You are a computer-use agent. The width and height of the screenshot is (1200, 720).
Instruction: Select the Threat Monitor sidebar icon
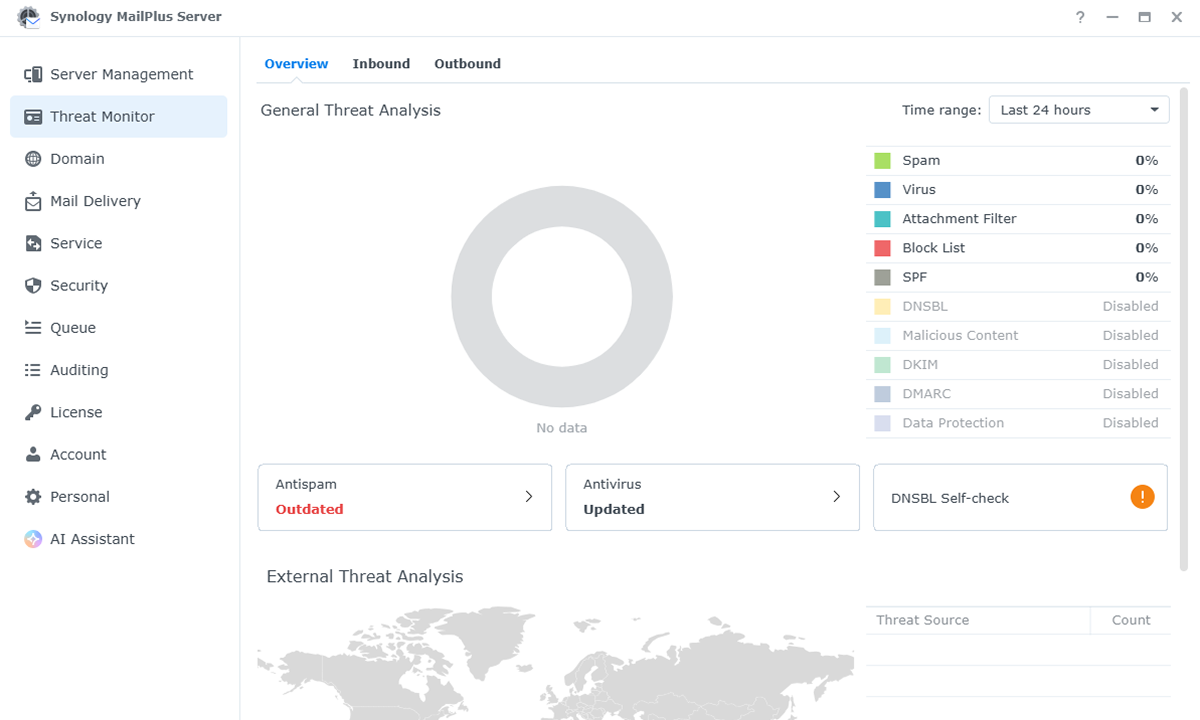(x=33, y=116)
